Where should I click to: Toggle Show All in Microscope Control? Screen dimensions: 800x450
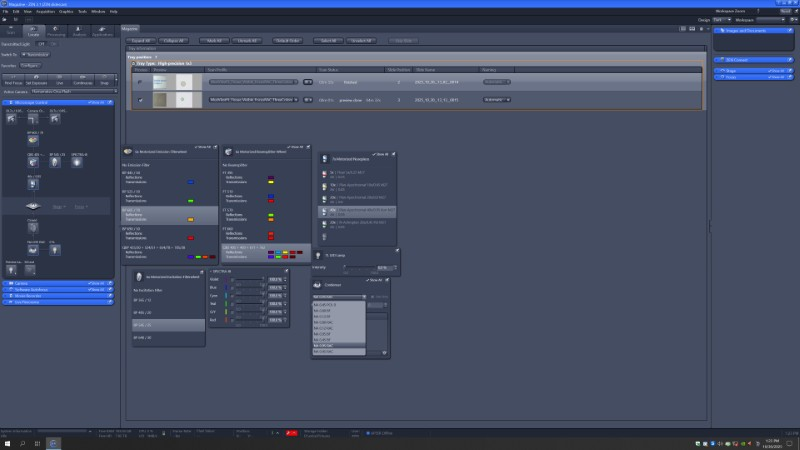coord(96,102)
